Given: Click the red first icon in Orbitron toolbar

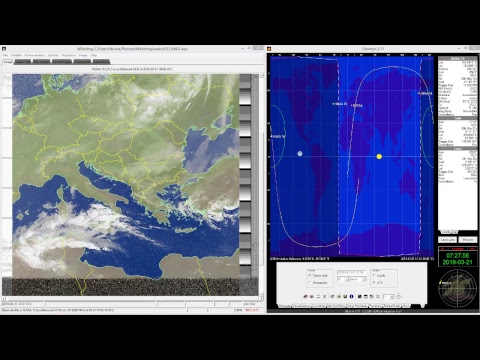Looking at the screenshot, I should coord(305,296).
